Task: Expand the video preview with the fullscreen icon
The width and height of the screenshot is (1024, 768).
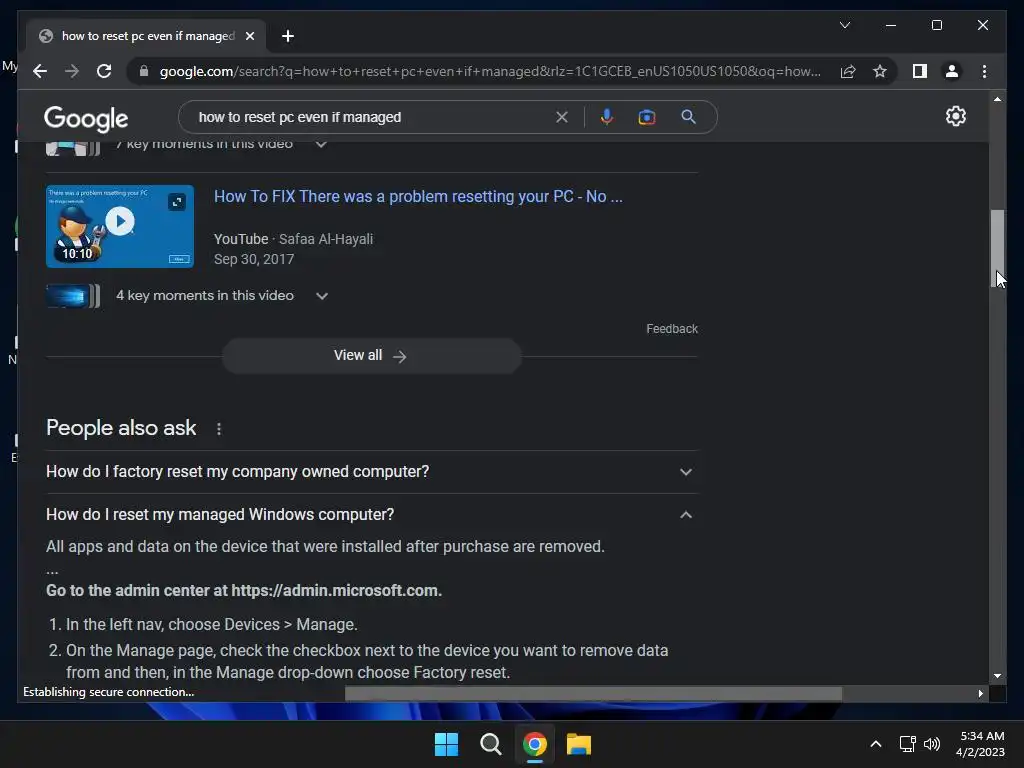Action: (x=177, y=202)
